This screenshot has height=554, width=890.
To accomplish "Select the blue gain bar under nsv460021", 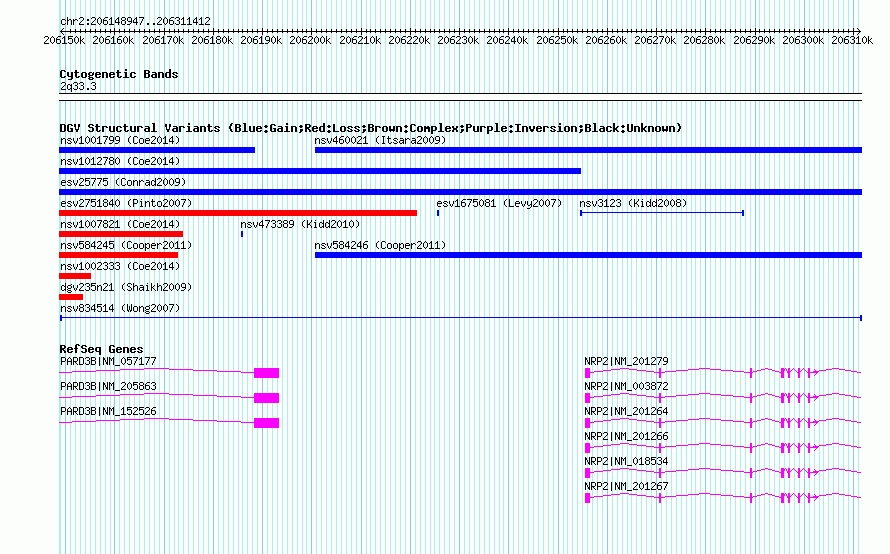I will coord(589,150).
